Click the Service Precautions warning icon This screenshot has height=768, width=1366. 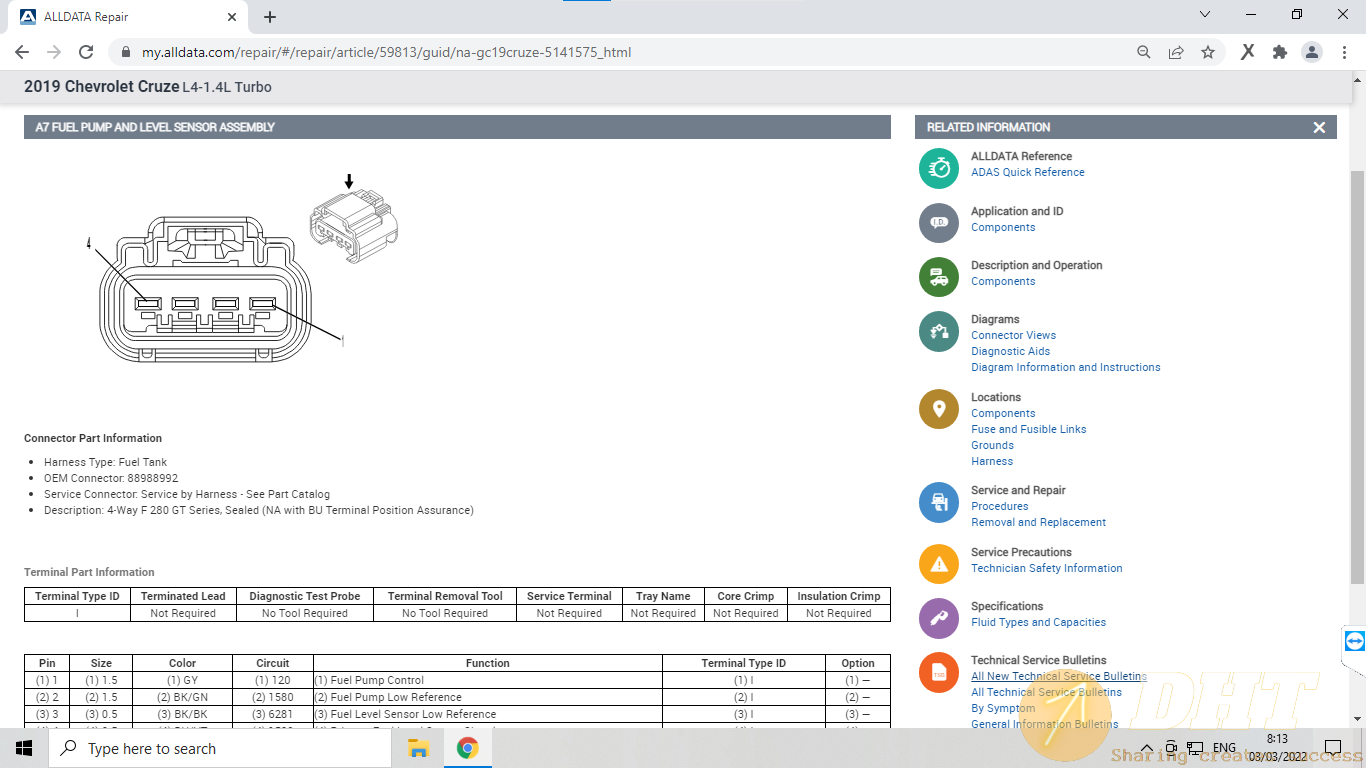pos(939,564)
